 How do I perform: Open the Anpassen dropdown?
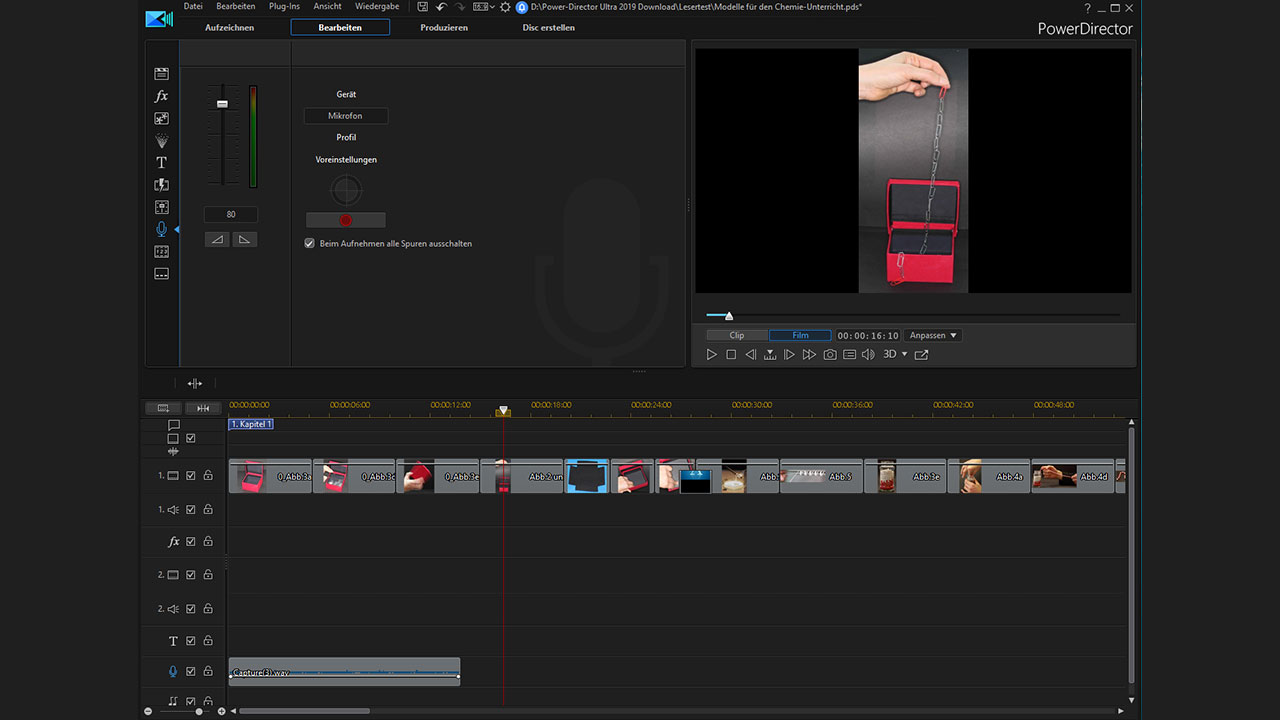(933, 336)
